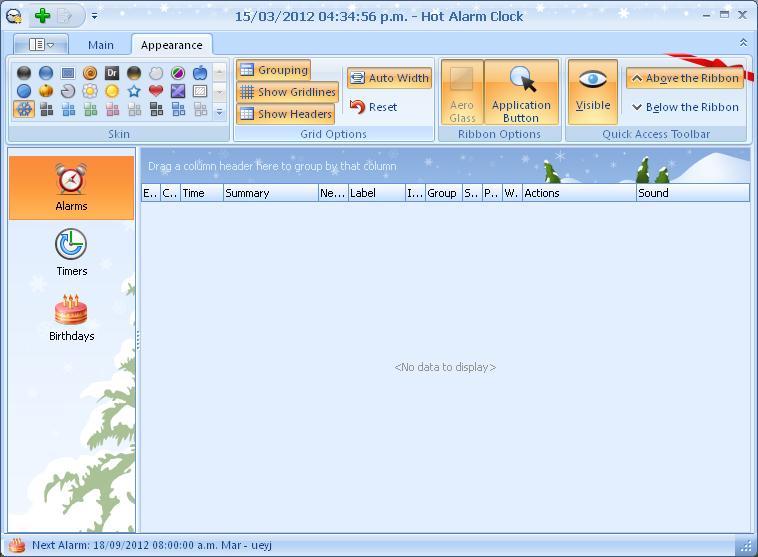
Task: Select the orange pumpkin skin
Action: point(46,91)
